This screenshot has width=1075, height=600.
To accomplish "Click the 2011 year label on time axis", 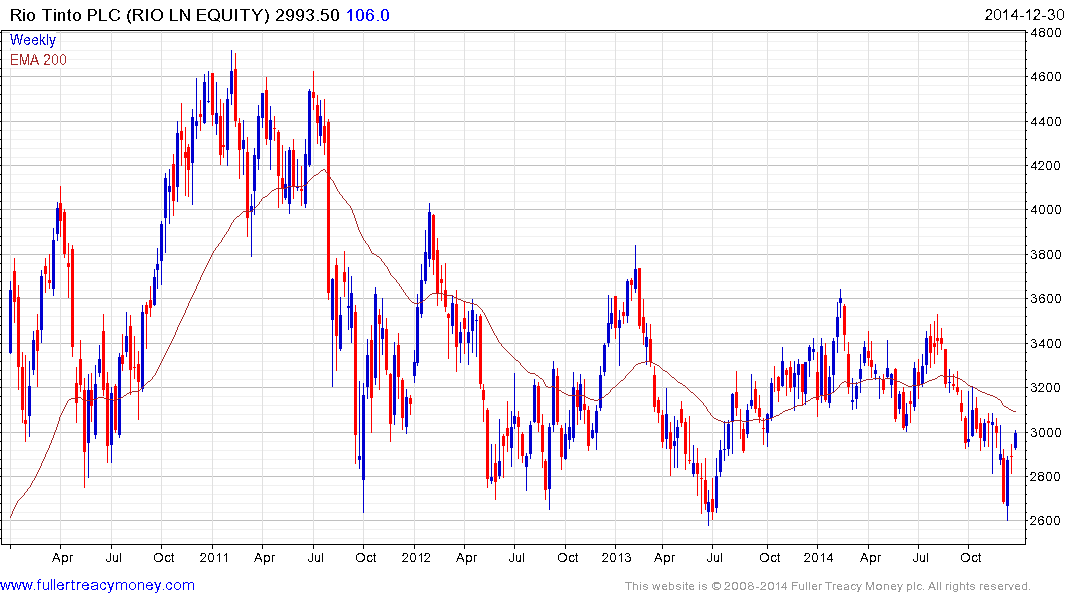I will click(x=213, y=557).
